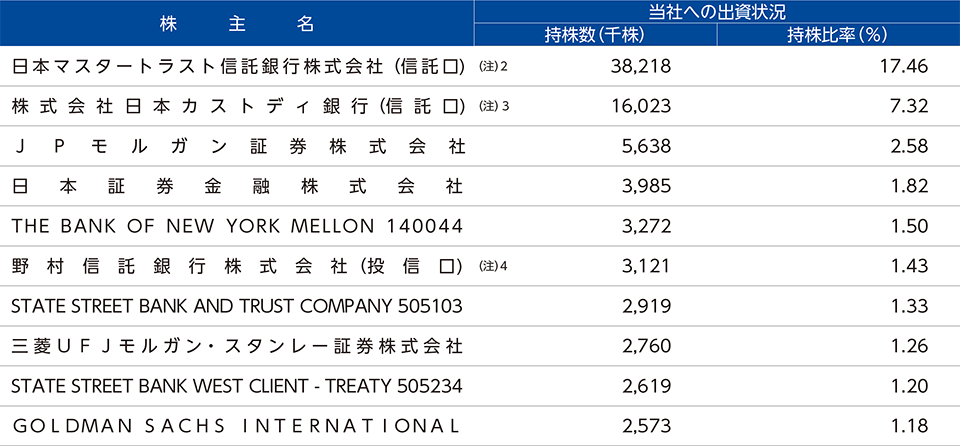
Task: Click STATE STREET BANK WEST CLIENT - TREATY 505234
Action: pyautogui.click(x=237, y=387)
